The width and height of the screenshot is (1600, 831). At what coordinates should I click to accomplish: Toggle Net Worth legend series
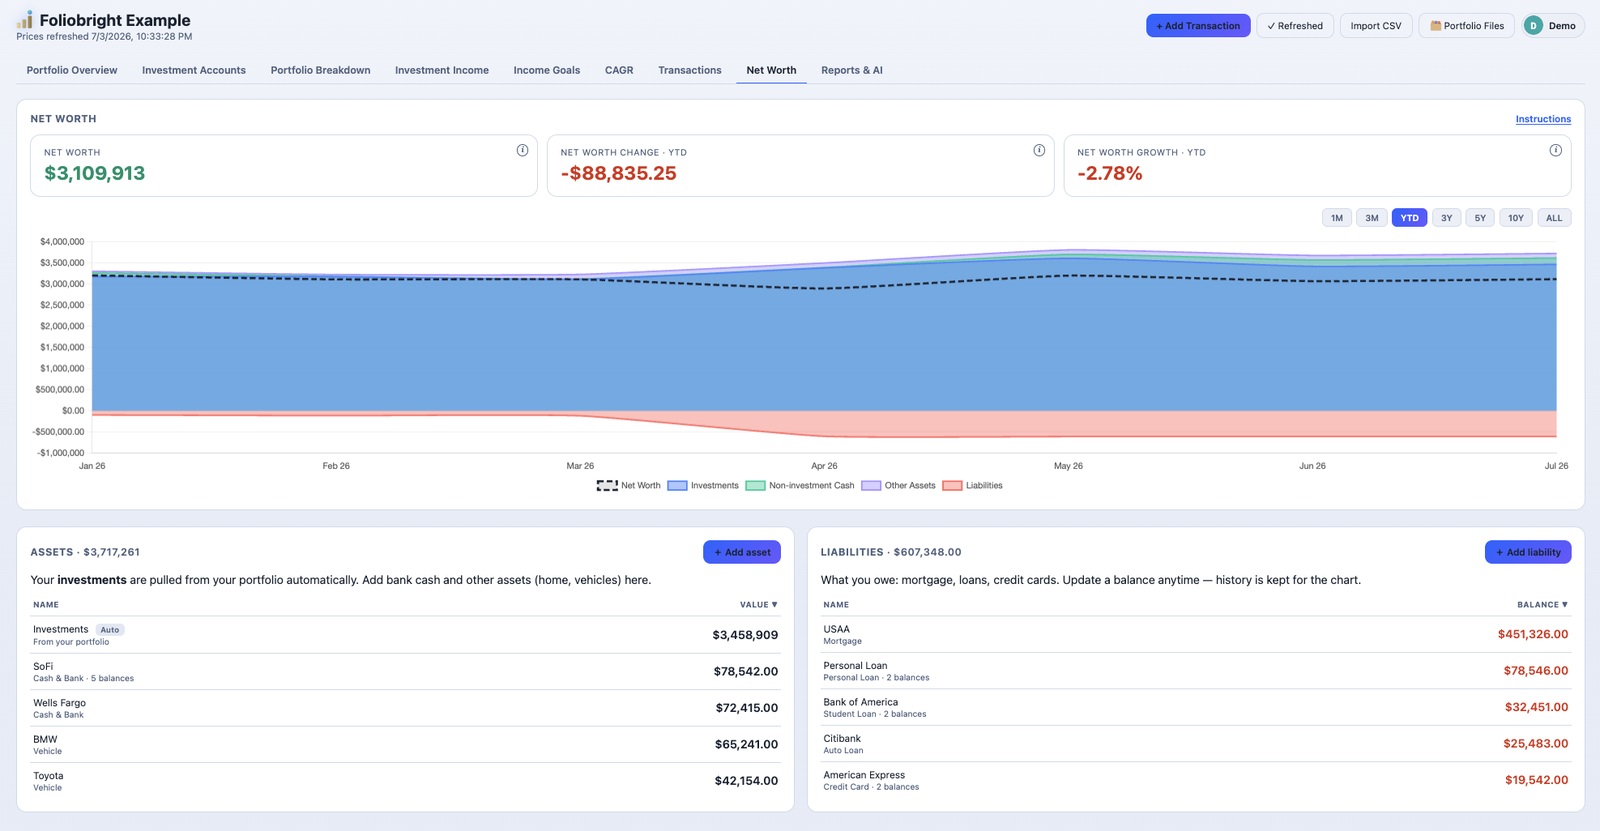tap(629, 486)
